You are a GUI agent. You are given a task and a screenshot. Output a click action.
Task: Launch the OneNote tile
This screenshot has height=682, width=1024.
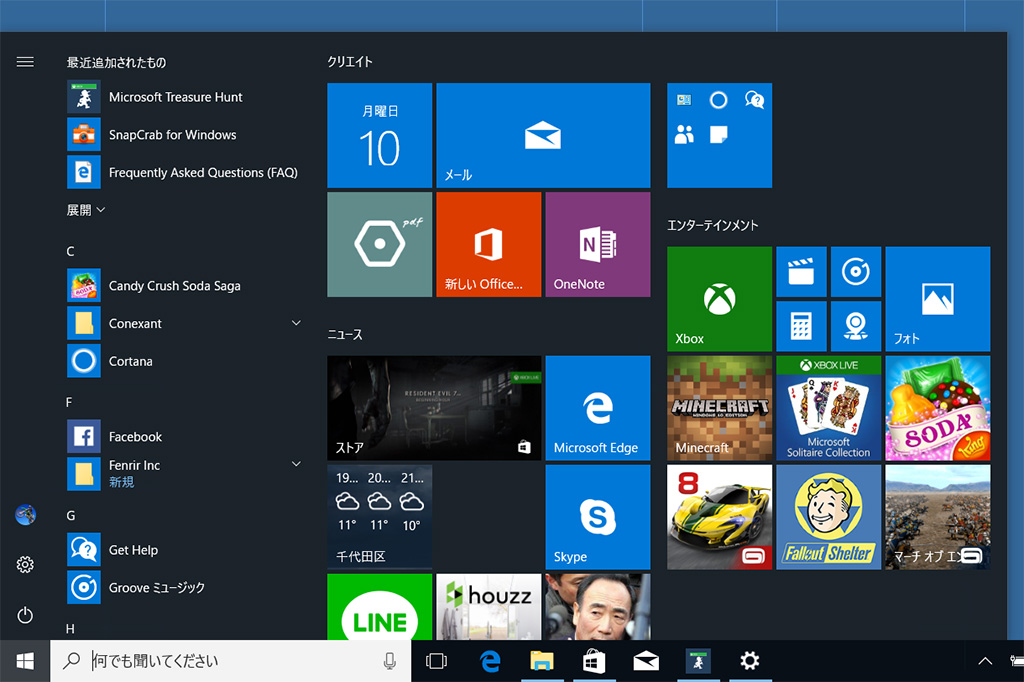[597, 244]
